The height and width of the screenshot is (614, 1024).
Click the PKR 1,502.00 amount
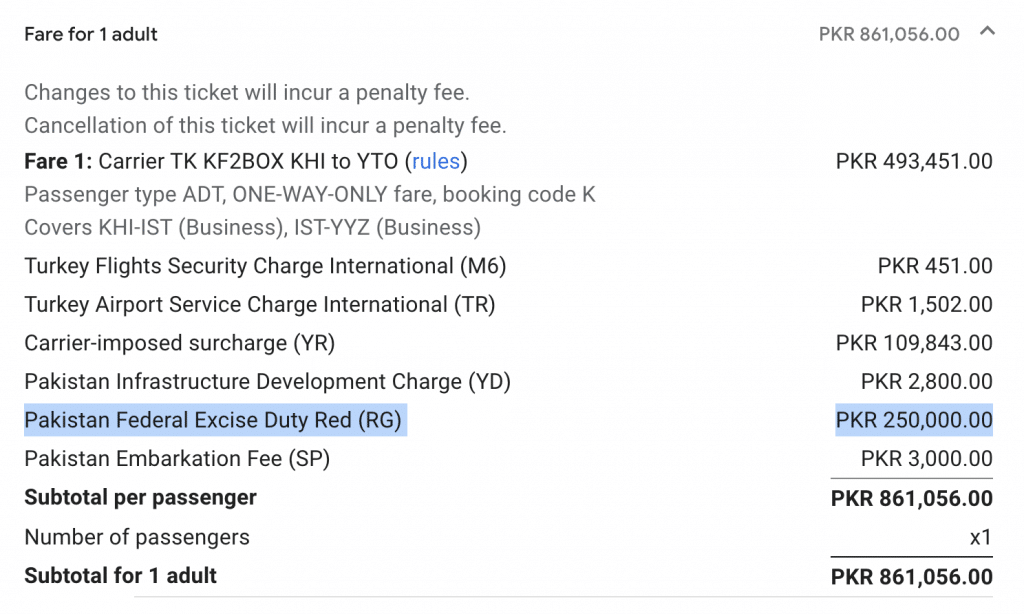(926, 304)
